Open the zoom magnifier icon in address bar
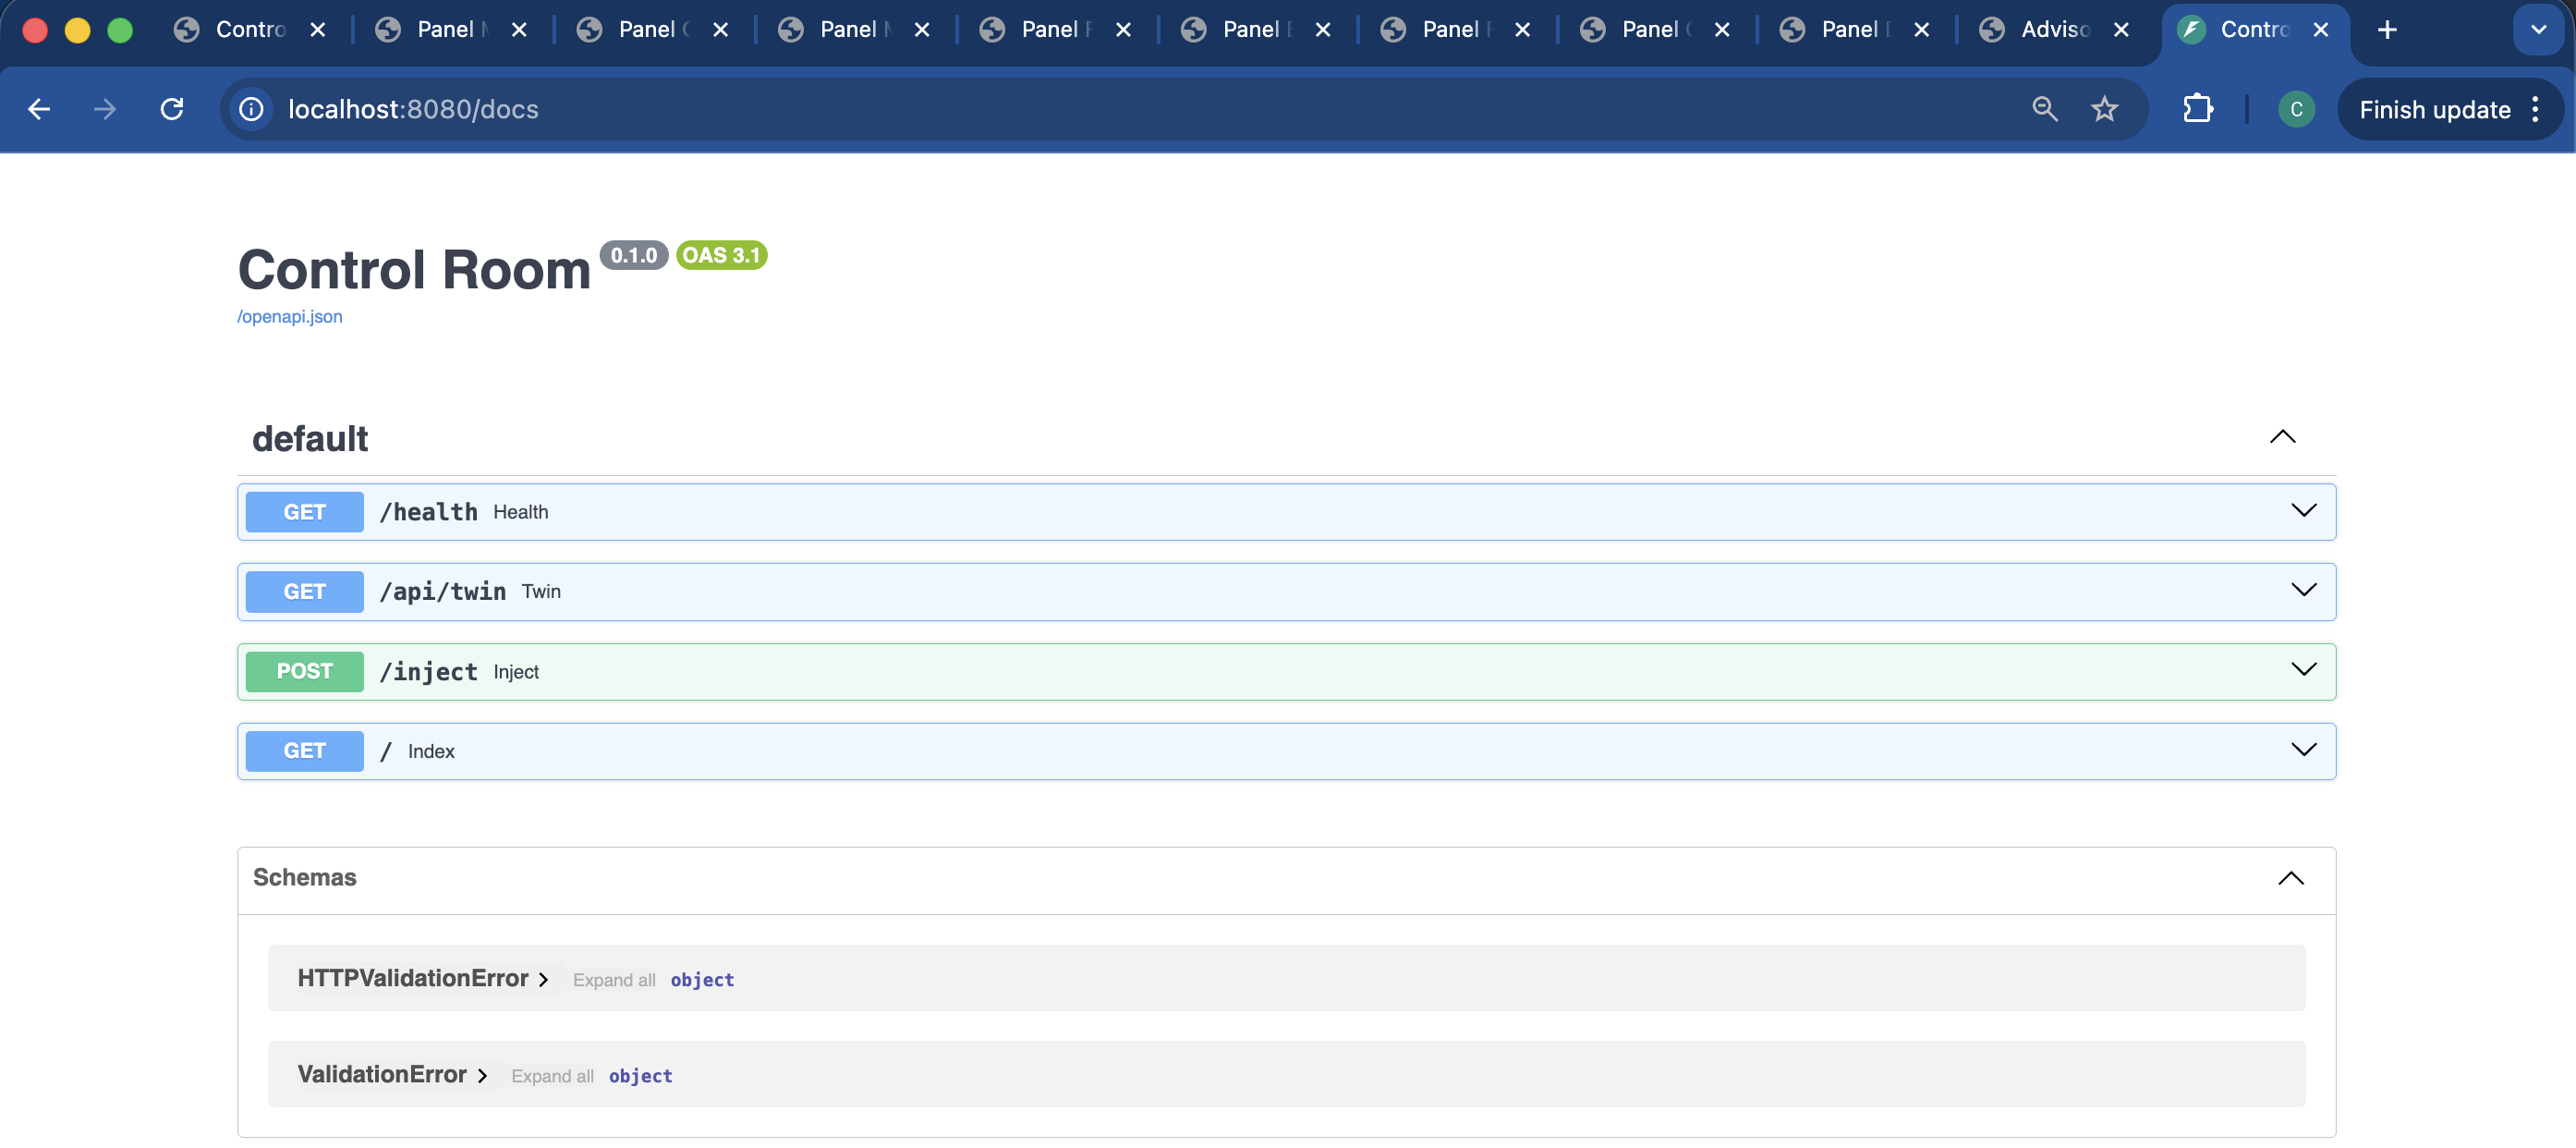The image size is (2576, 1148). click(2045, 109)
